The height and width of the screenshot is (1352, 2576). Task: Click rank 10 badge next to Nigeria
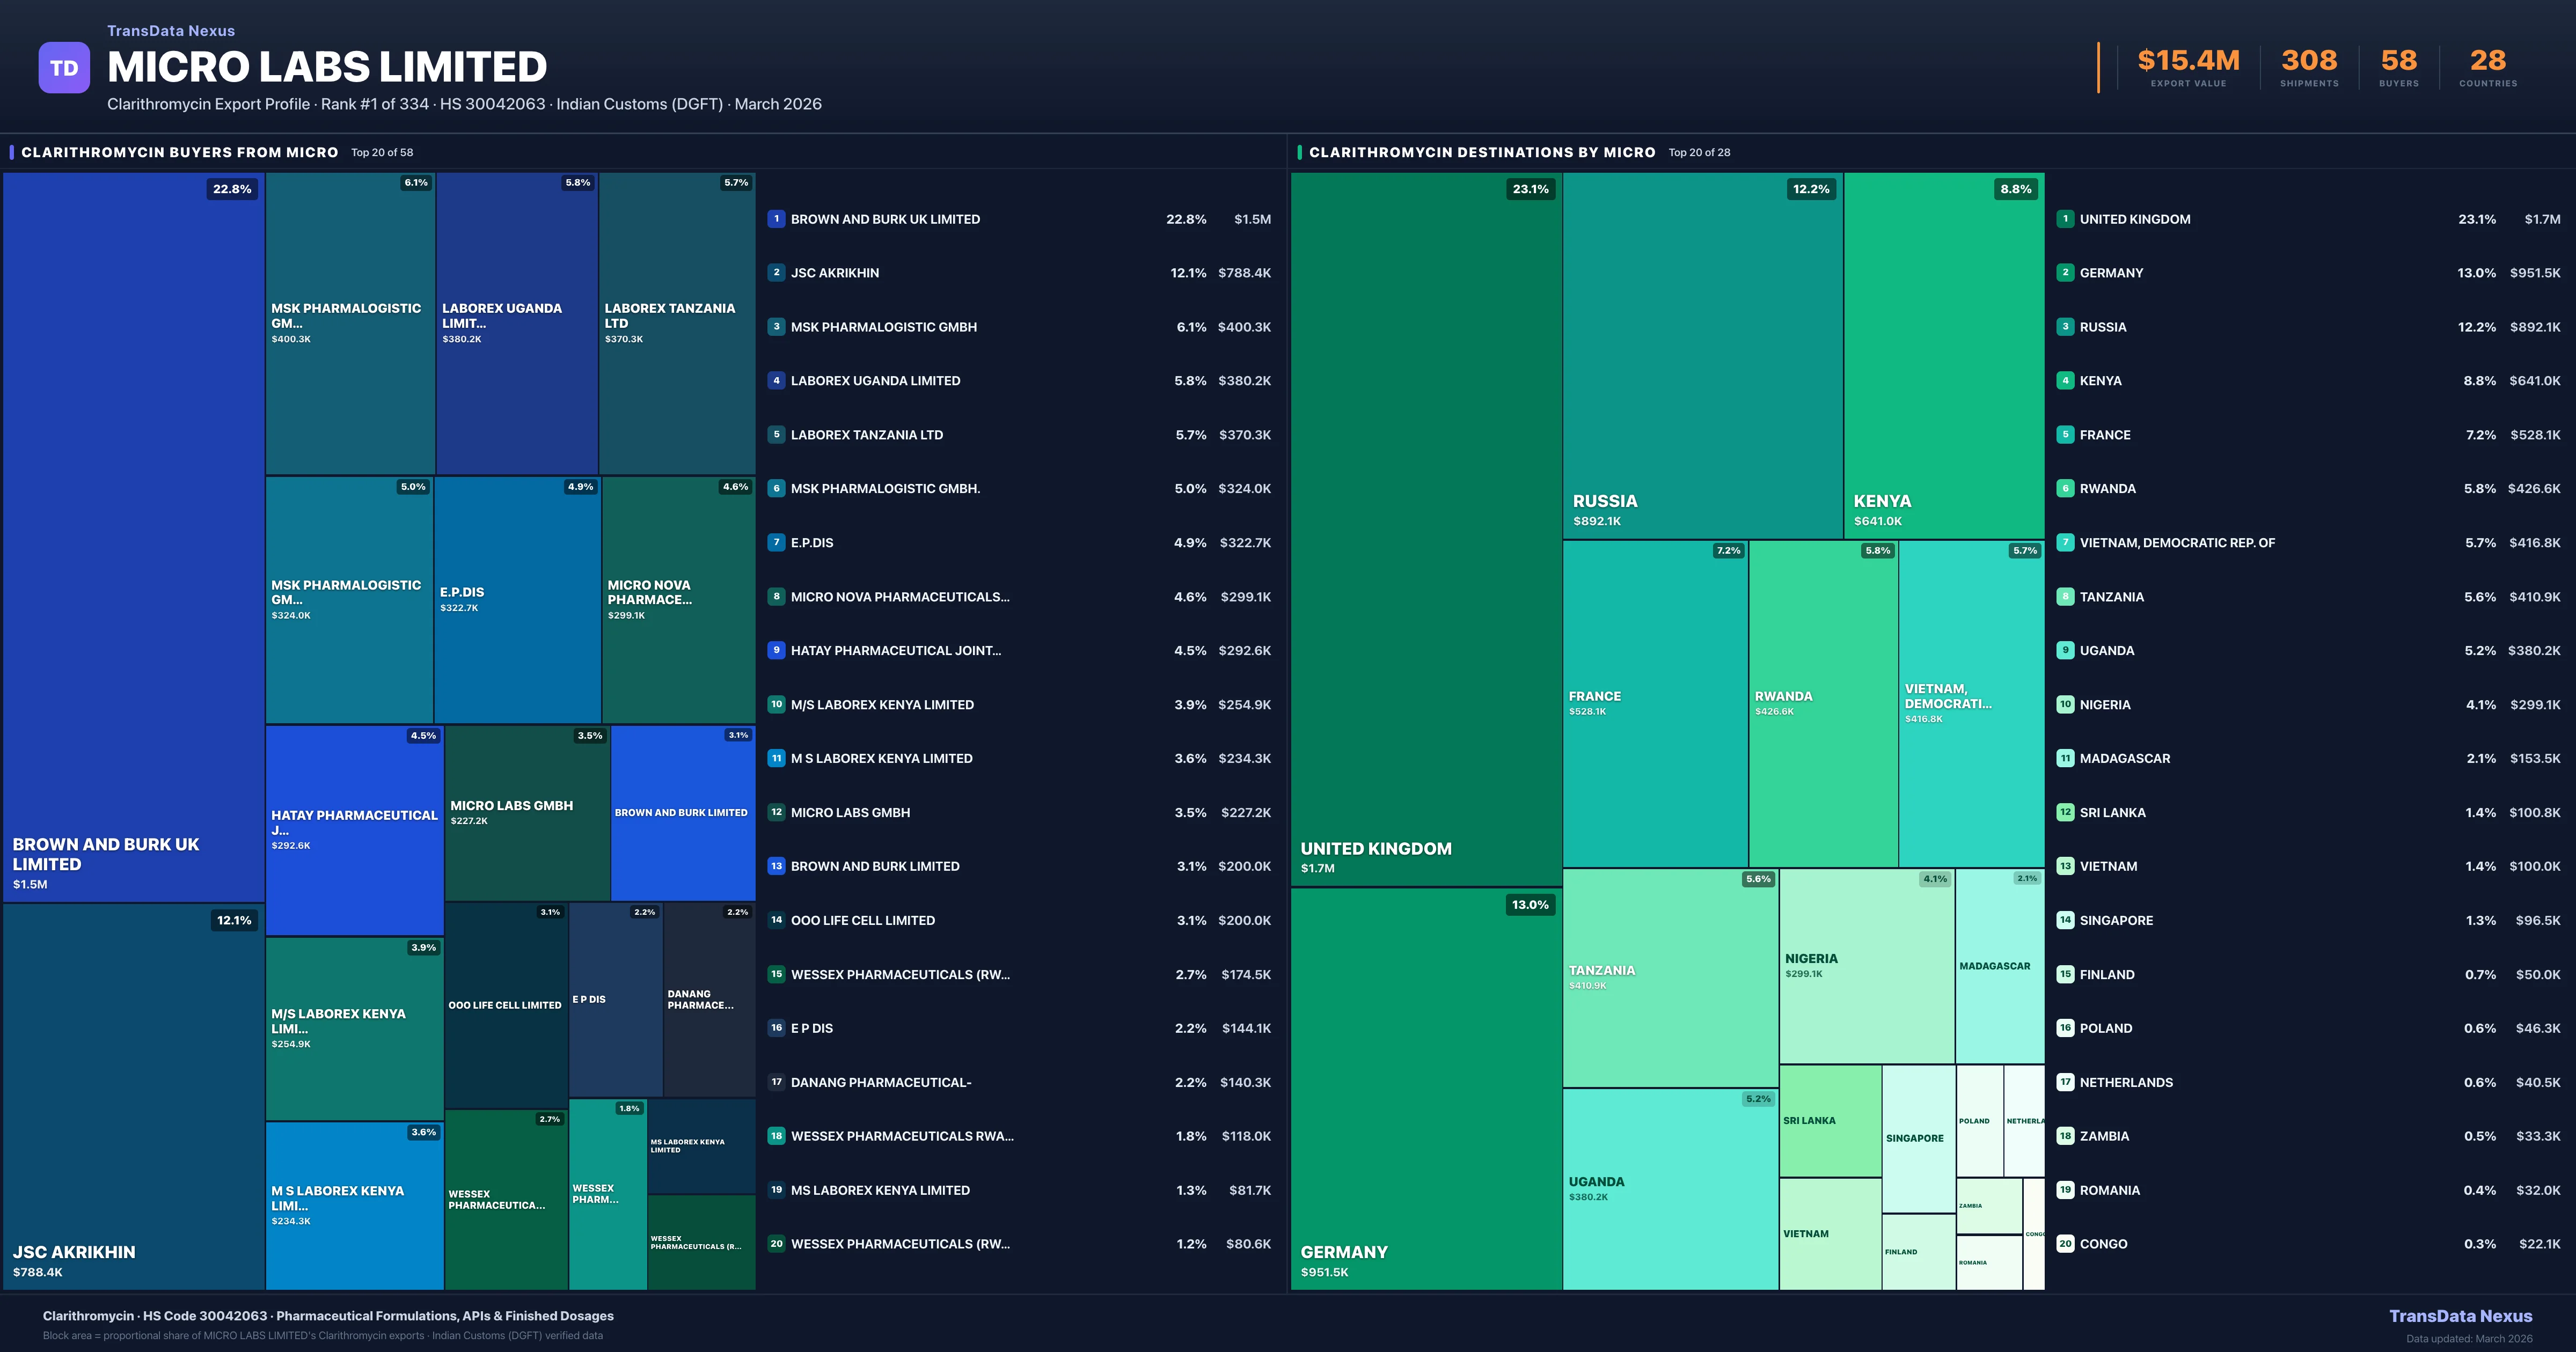point(2065,704)
